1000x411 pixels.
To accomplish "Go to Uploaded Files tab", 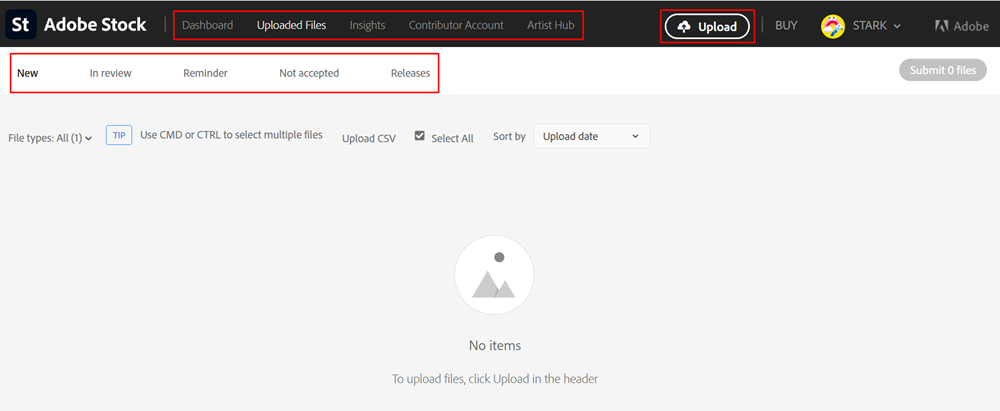I will (291, 26).
